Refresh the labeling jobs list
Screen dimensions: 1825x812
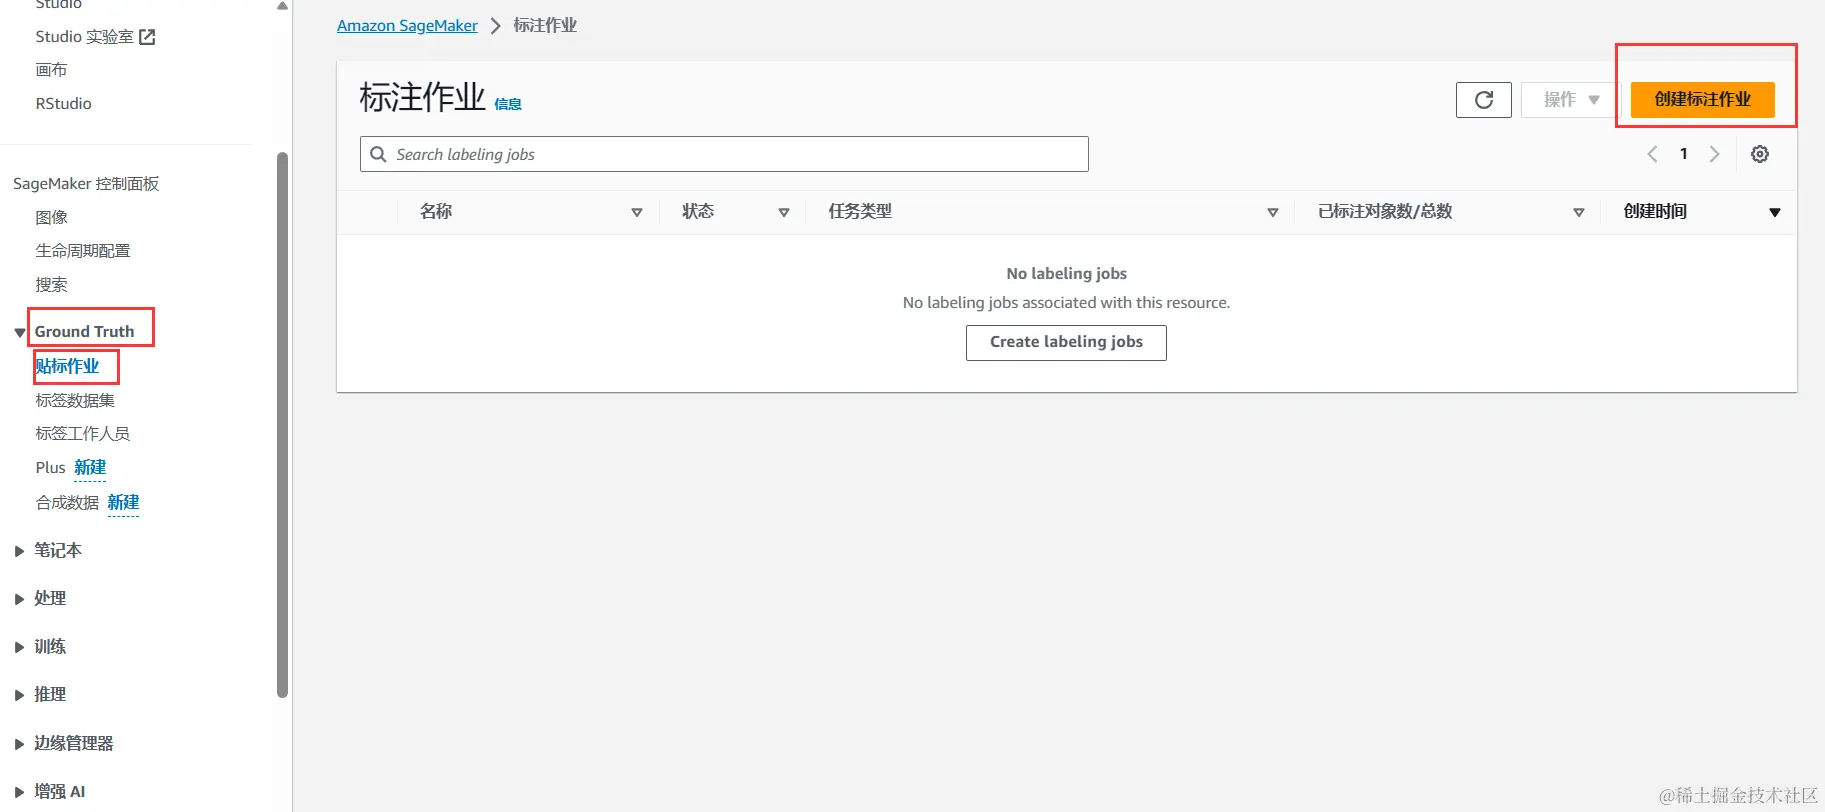tap(1483, 100)
